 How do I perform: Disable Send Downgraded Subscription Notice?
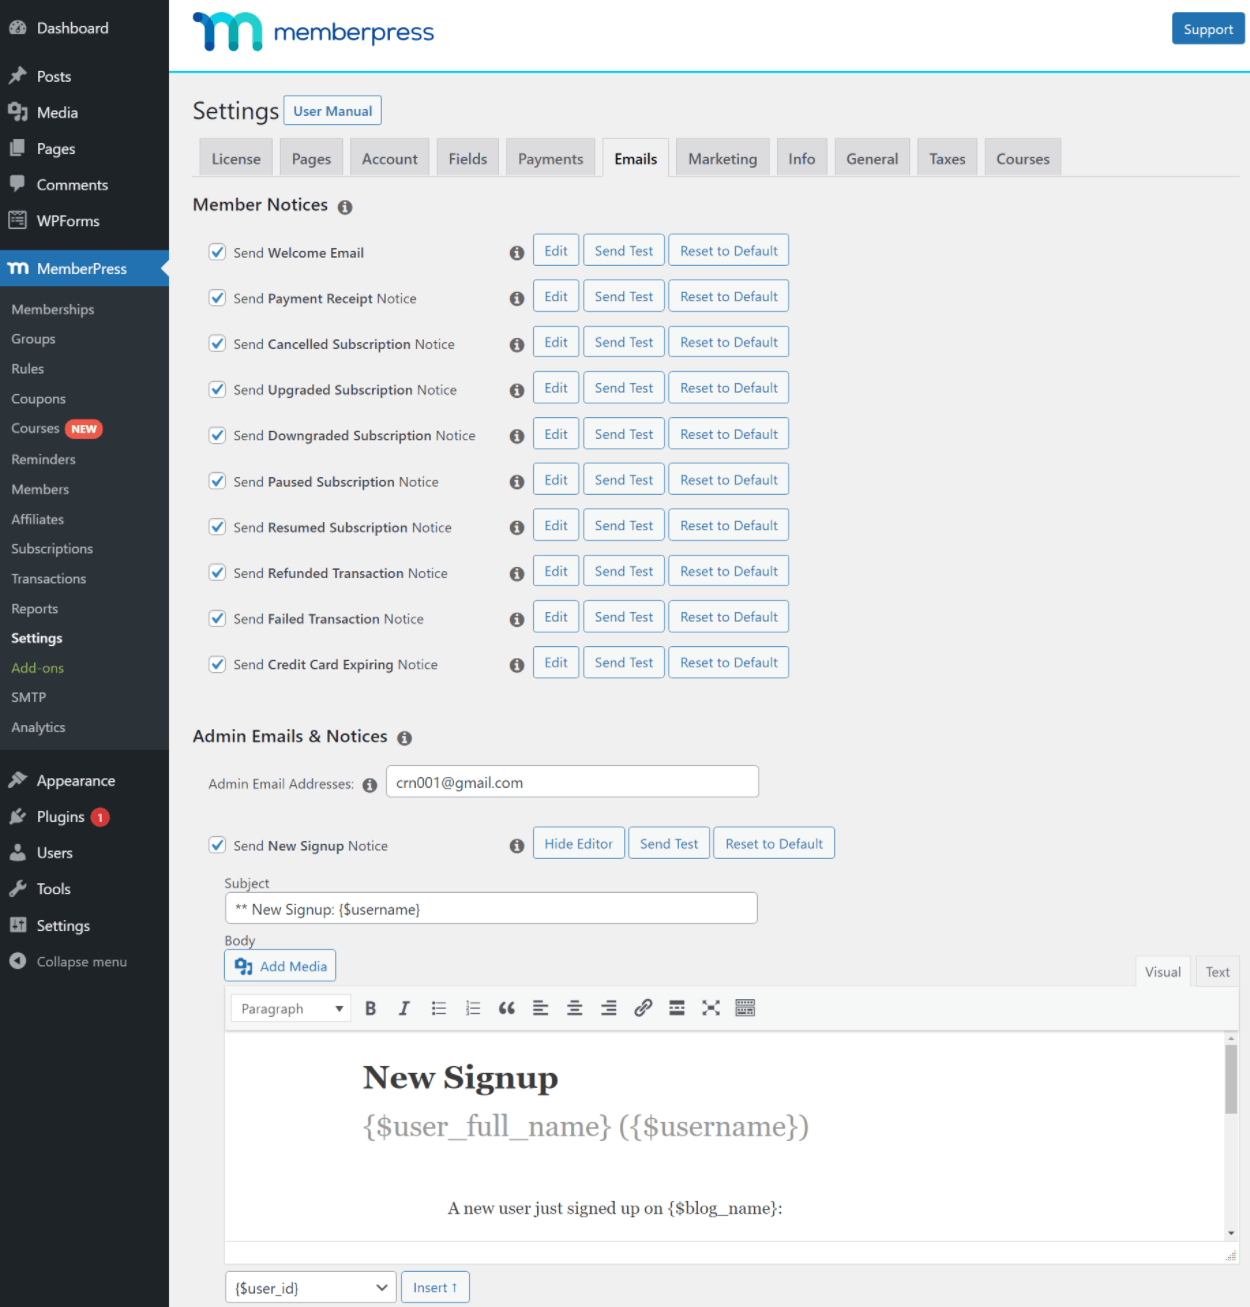(x=217, y=435)
